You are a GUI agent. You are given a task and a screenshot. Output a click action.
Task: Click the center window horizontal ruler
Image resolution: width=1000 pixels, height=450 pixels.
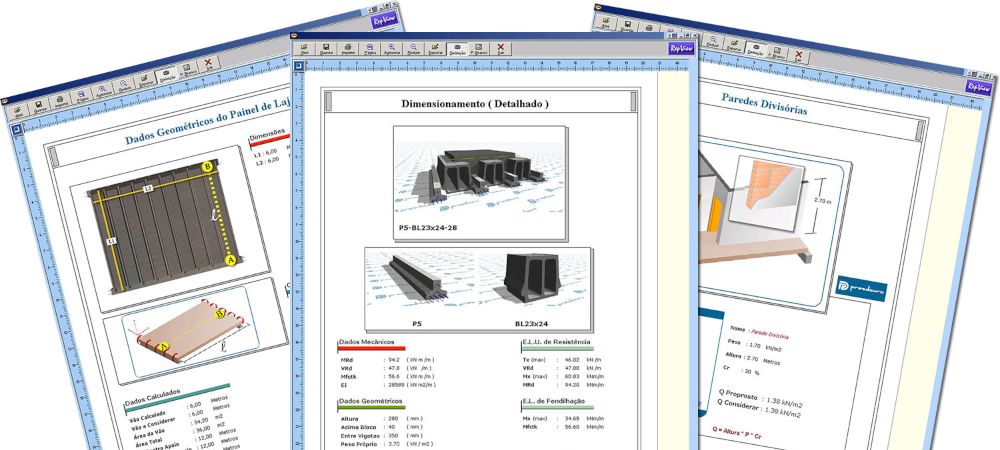(496, 65)
